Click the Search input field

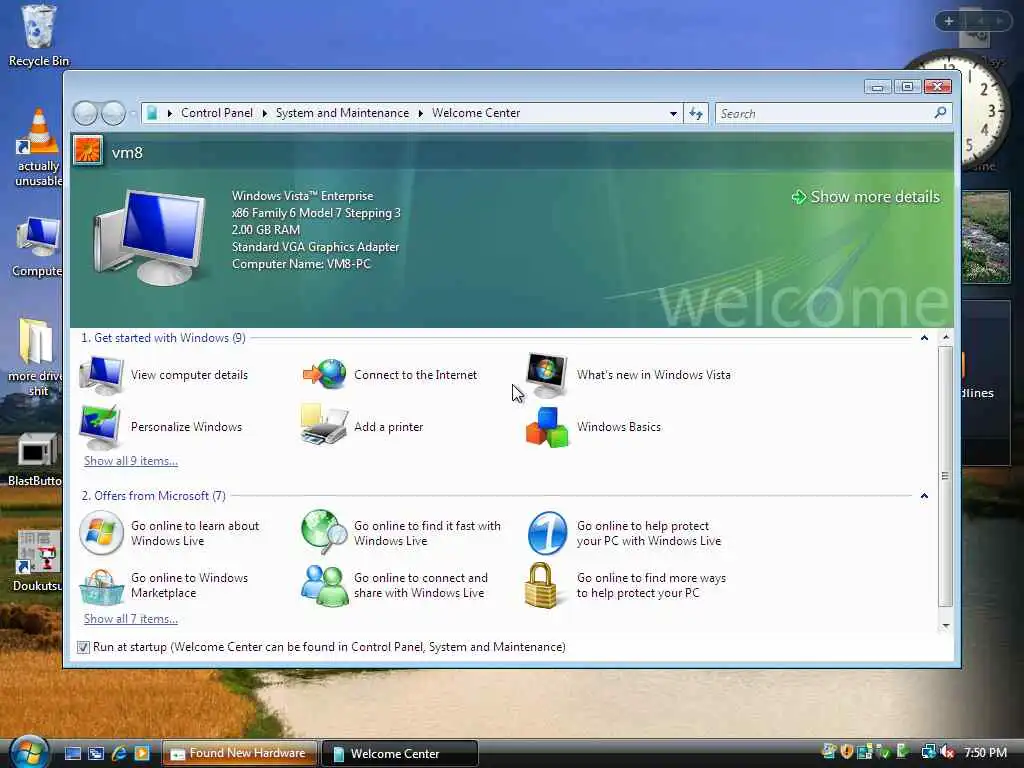point(824,114)
